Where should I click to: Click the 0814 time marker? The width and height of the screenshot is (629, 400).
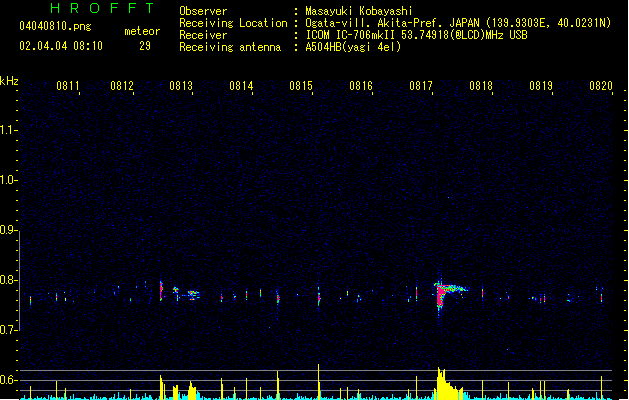click(x=241, y=86)
